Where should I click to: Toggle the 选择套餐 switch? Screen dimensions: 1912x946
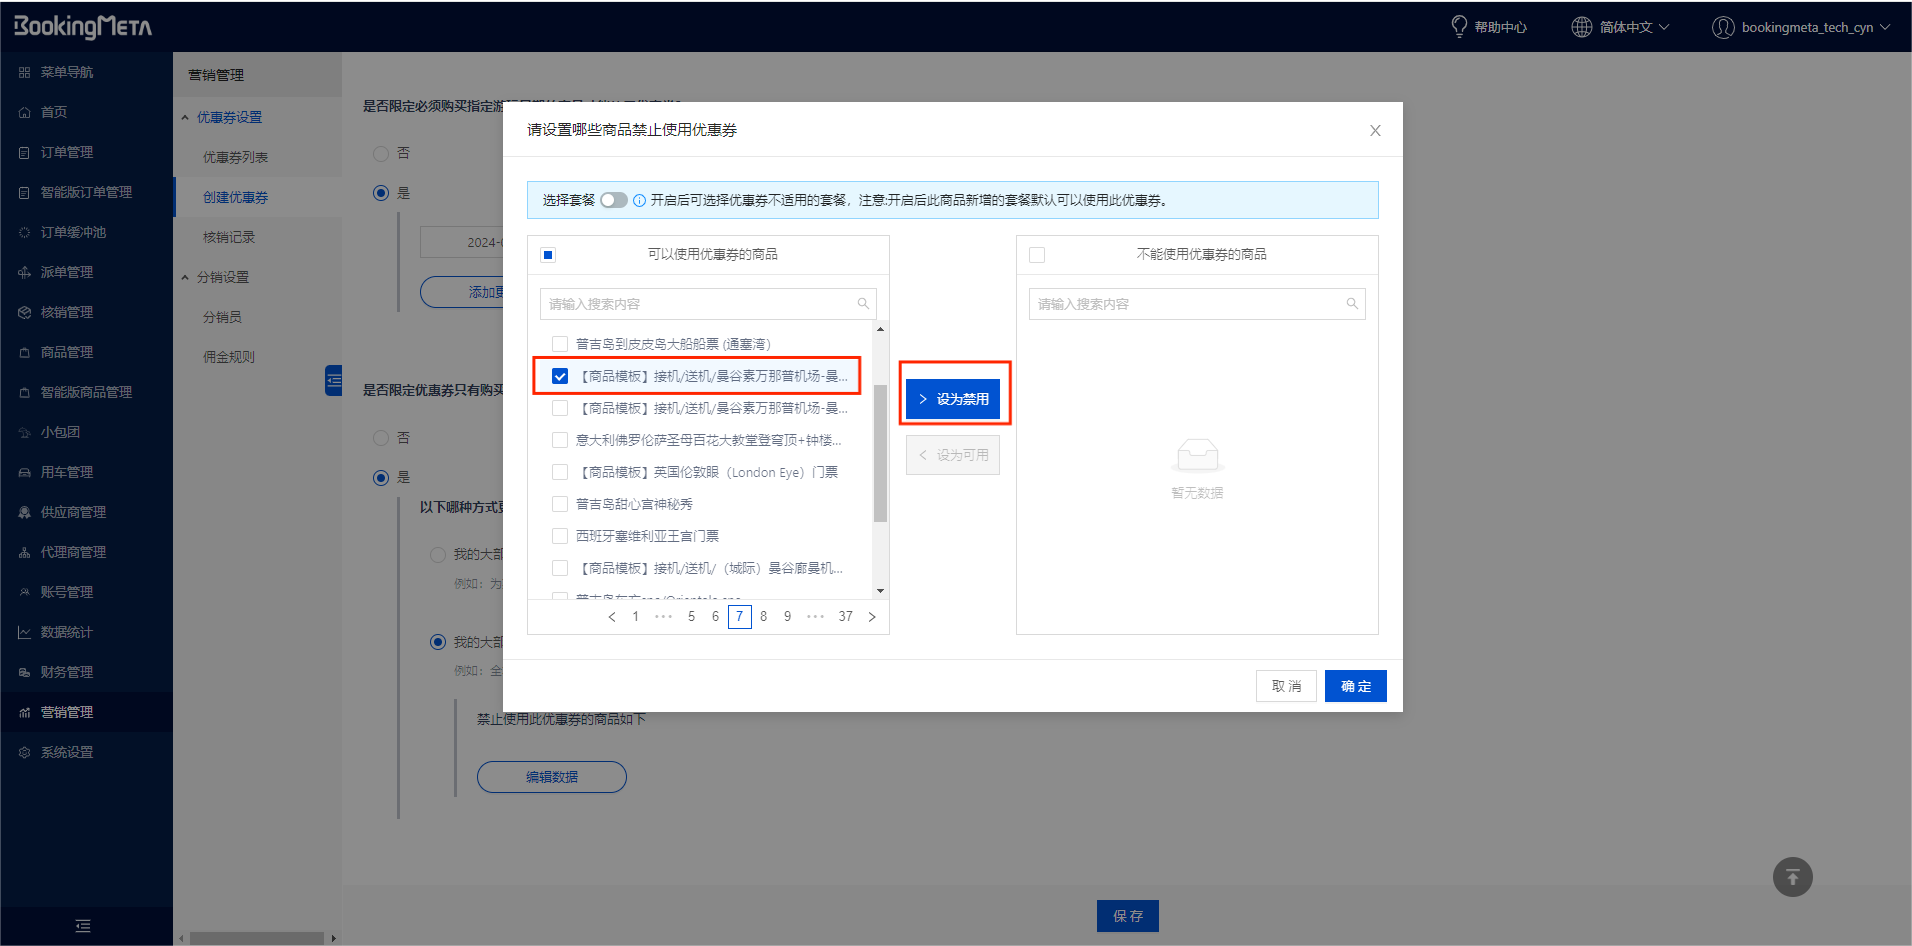pos(613,200)
